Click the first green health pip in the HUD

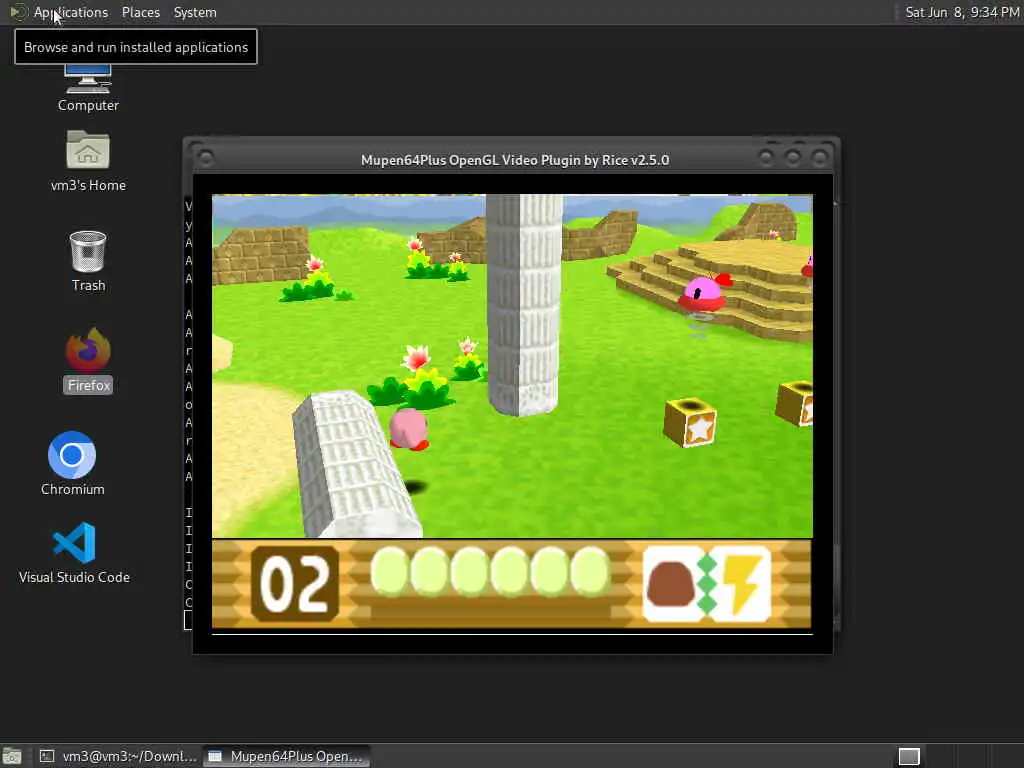click(x=390, y=571)
